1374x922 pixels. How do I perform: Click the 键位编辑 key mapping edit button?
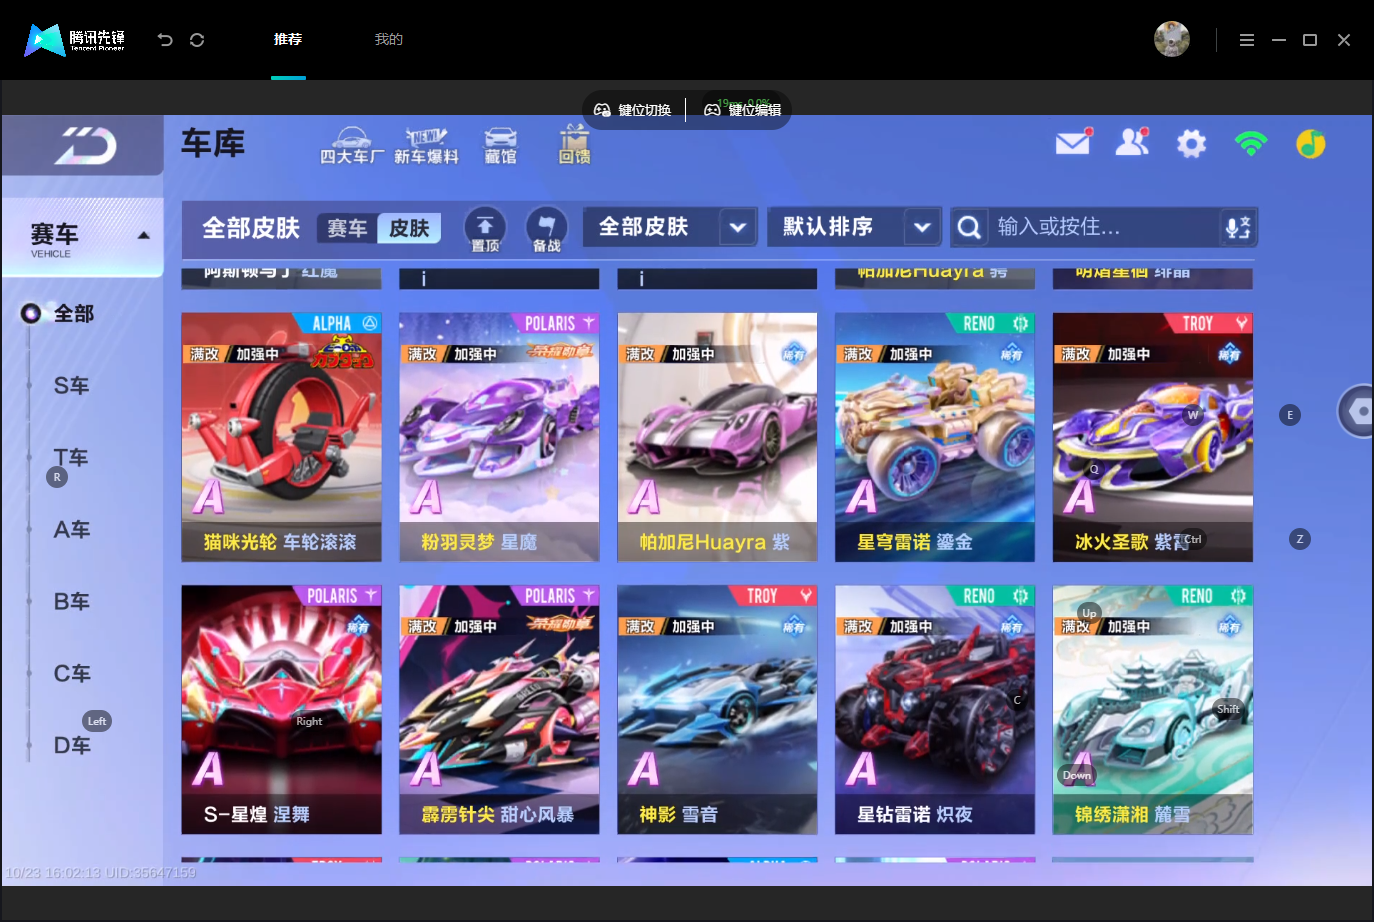743,110
